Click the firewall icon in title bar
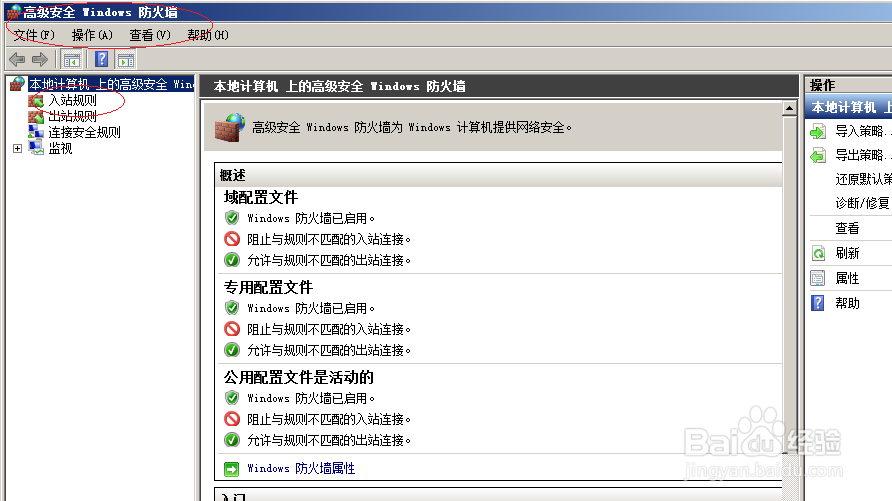Viewport: 892px width, 501px height. click(x=14, y=11)
